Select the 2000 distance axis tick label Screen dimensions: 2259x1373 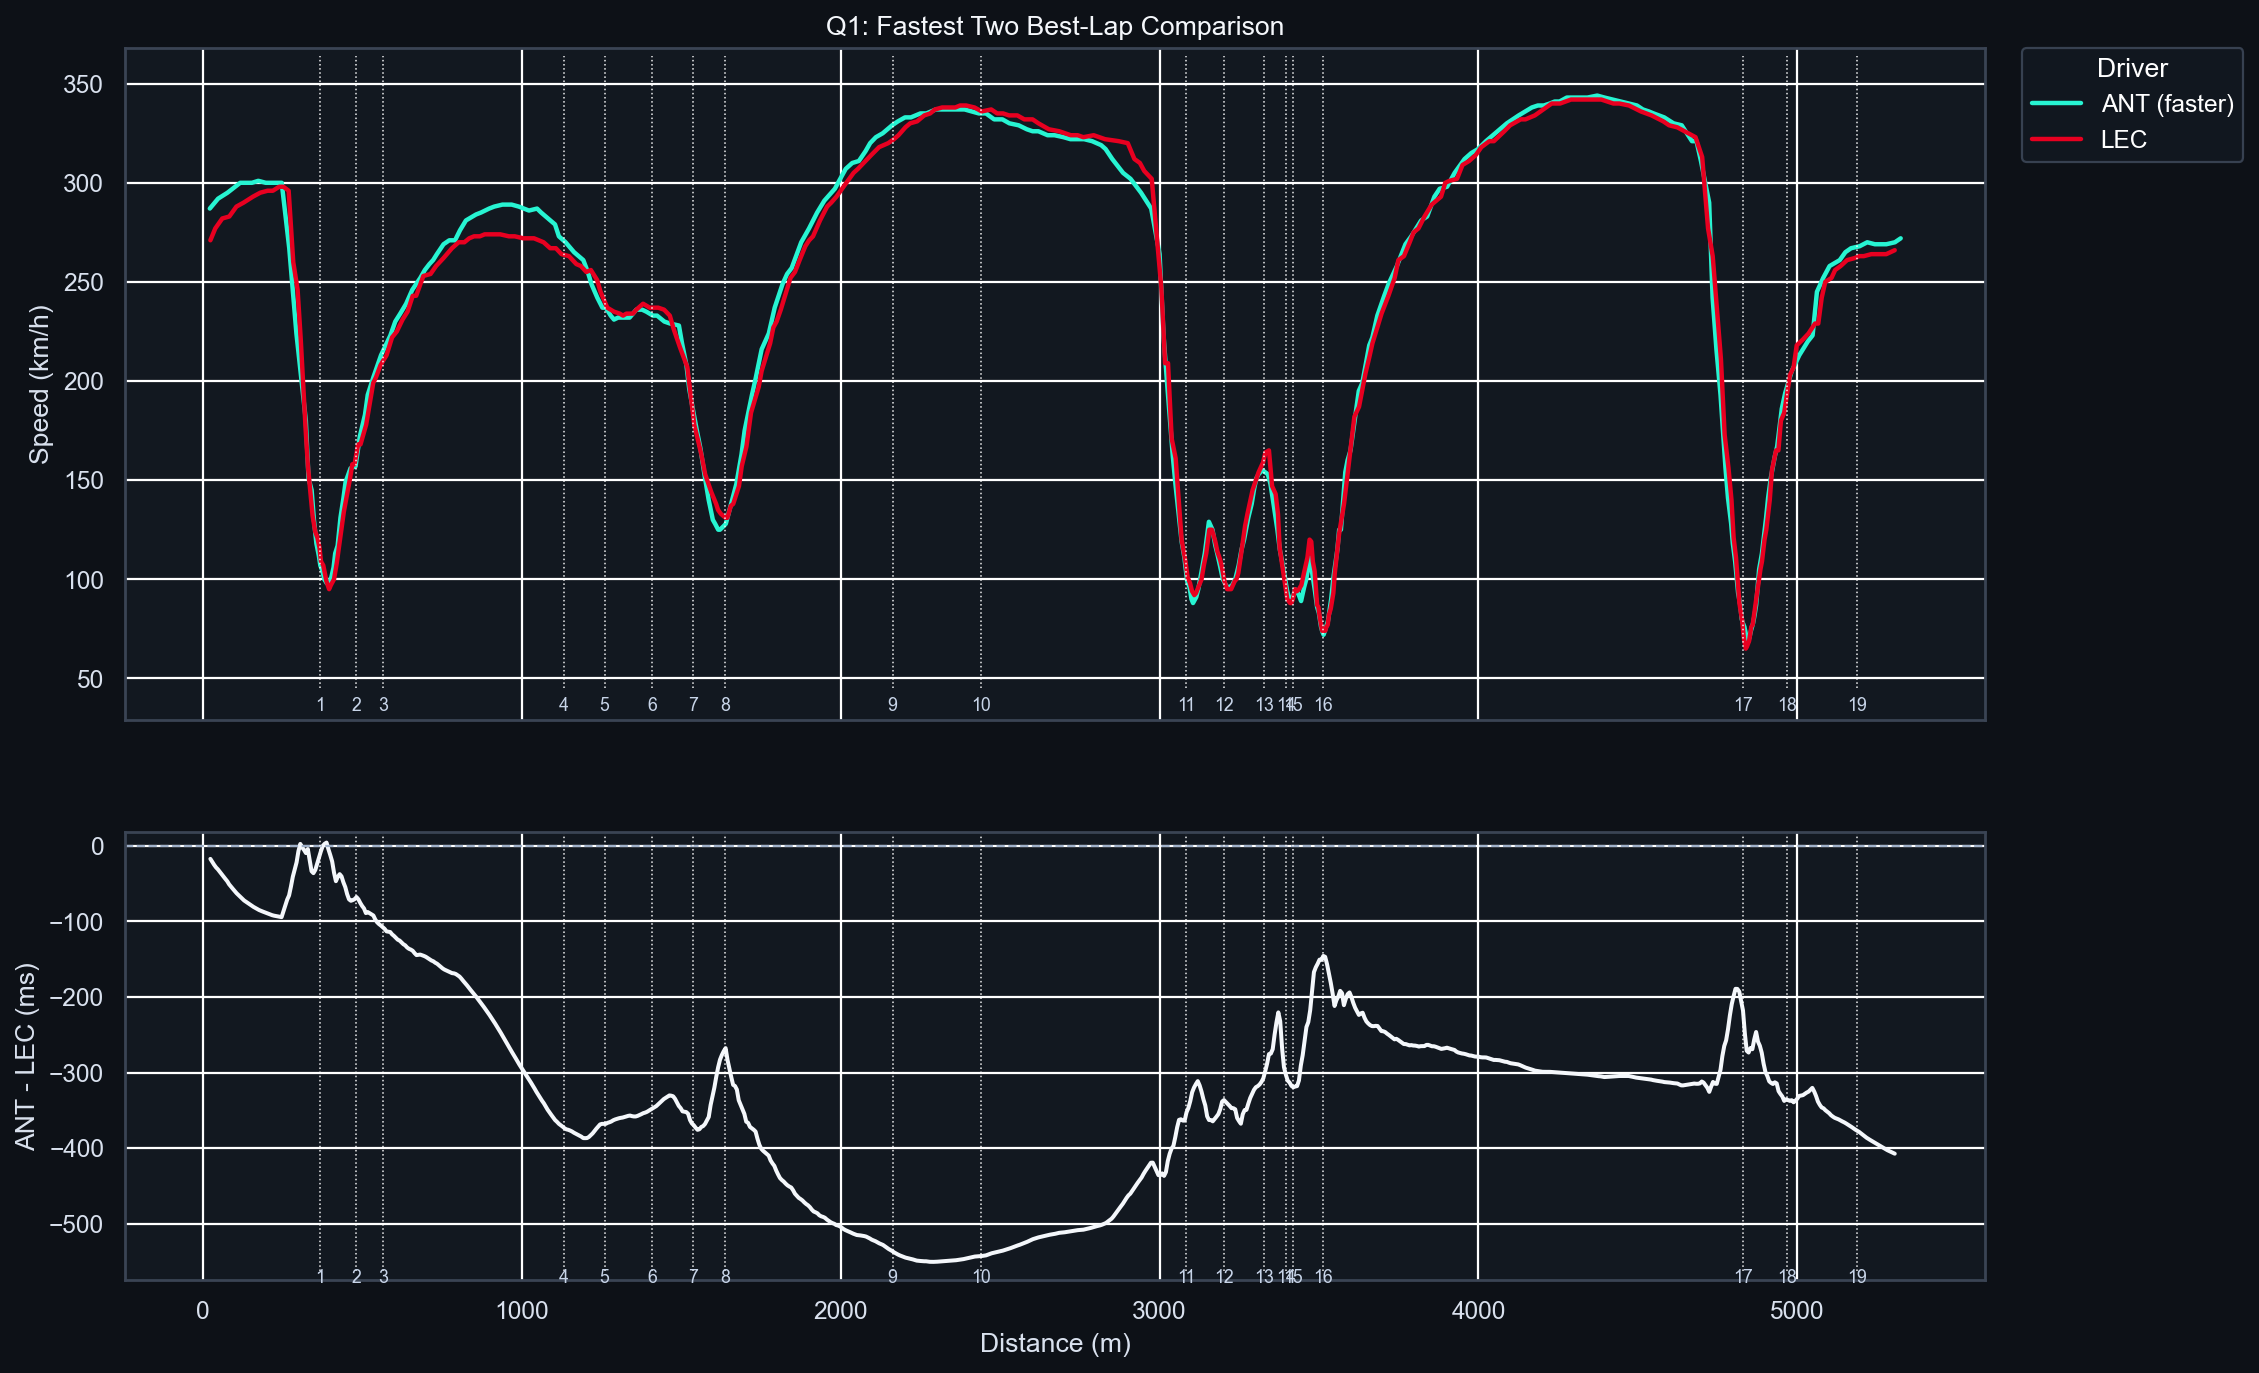[841, 1311]
